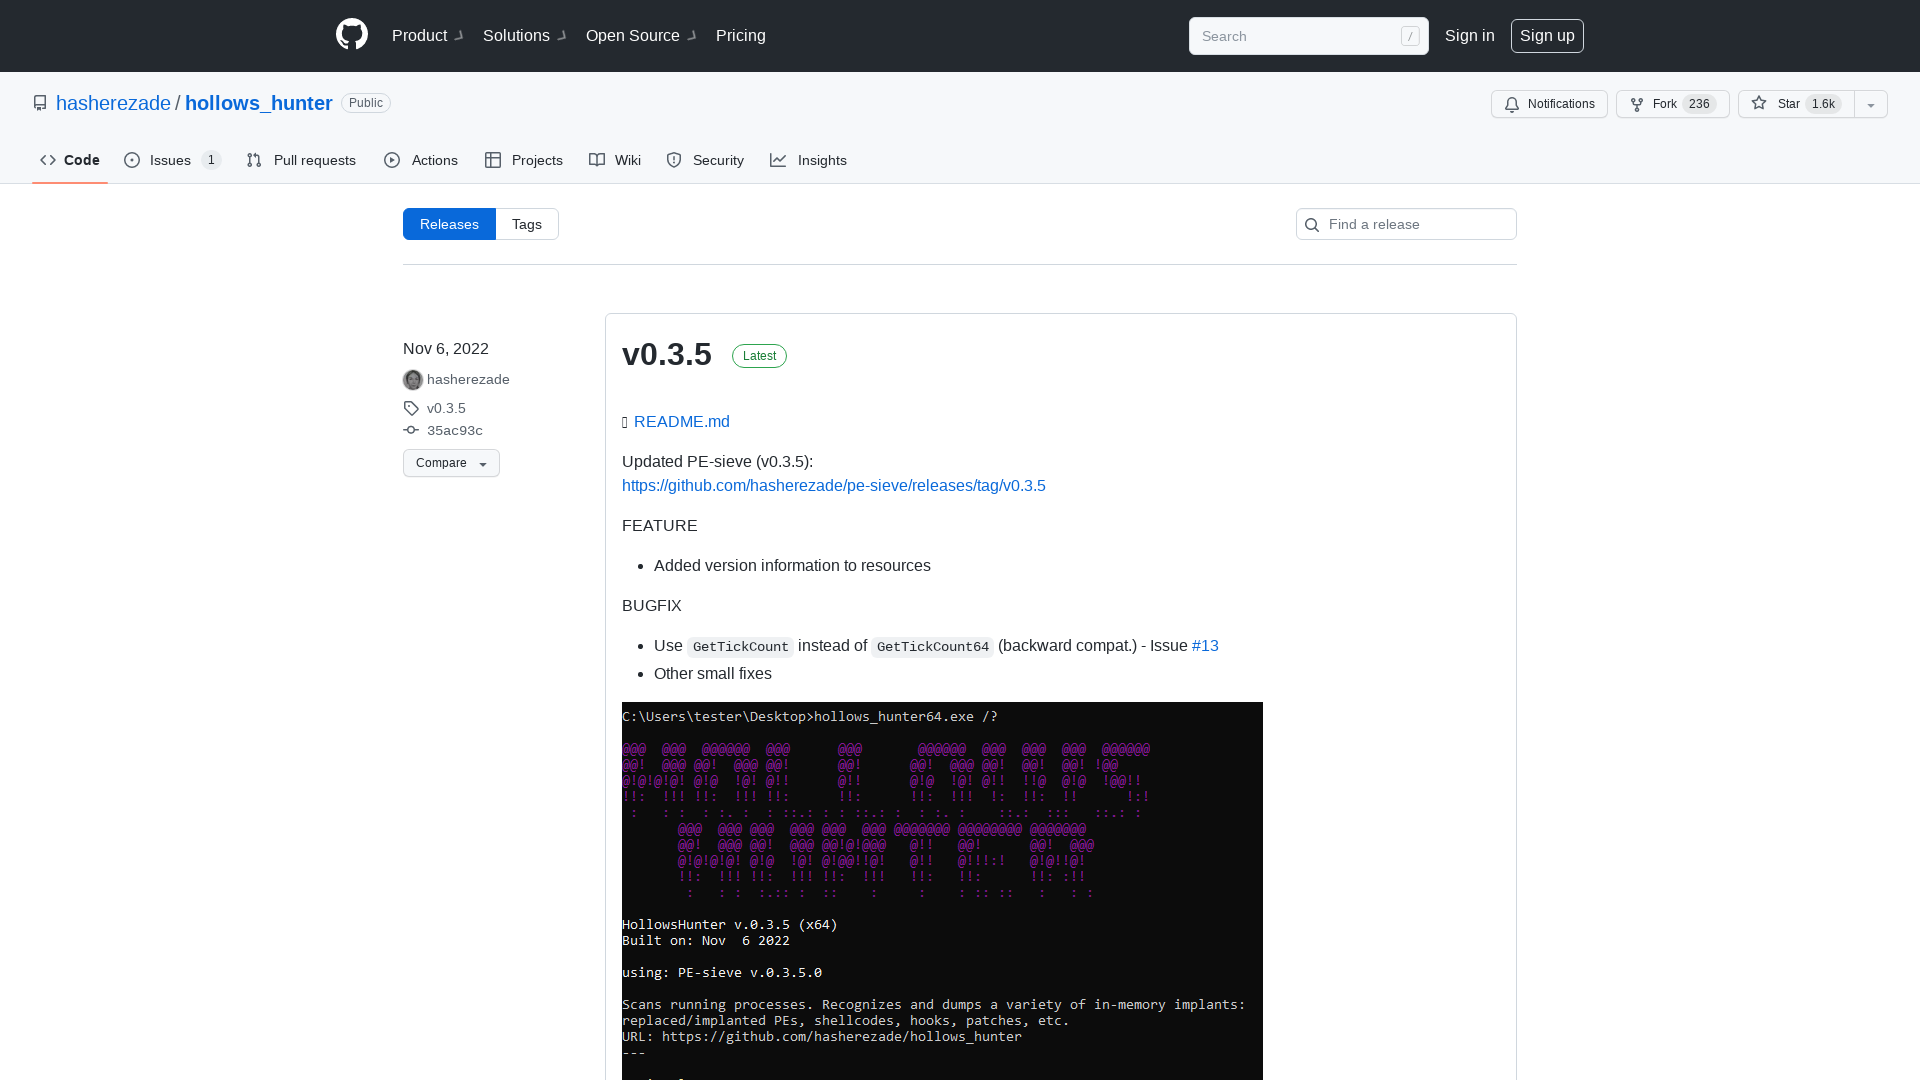The image size is (1920, 1080).
Task: Switch to the Tags view
Action: pyautogui.click(x=527, y=224)
